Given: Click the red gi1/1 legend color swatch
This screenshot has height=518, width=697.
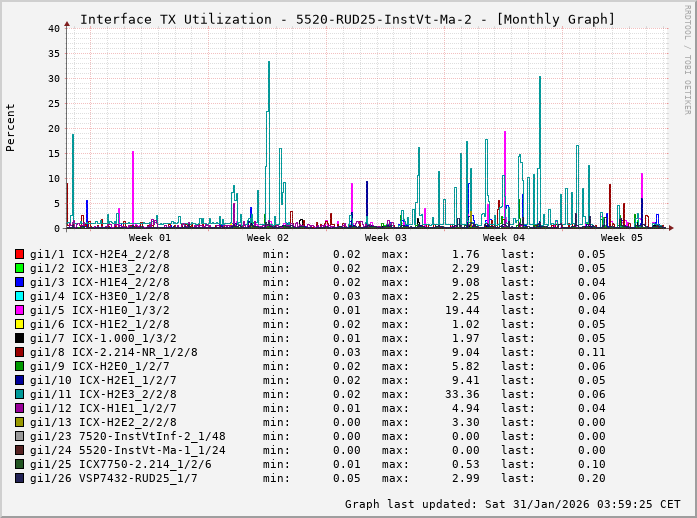Looking at the screenshot, I should [x=20, y=254].
